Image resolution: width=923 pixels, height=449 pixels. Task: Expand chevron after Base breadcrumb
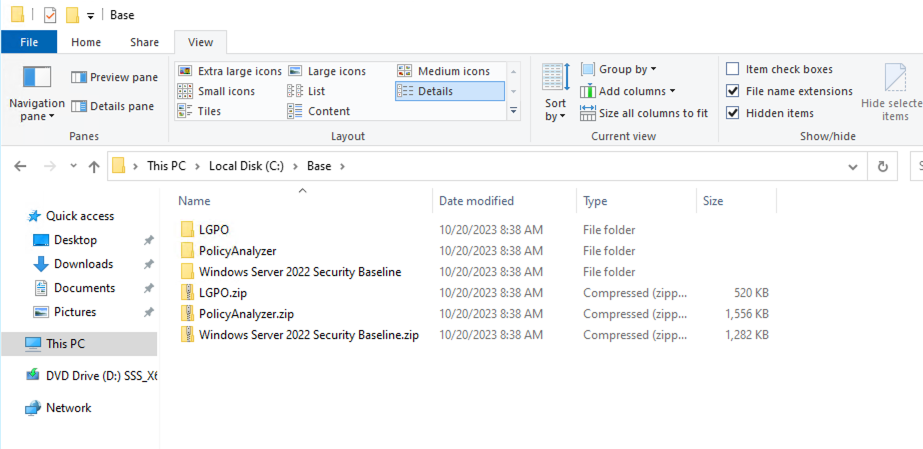point(342,167)
